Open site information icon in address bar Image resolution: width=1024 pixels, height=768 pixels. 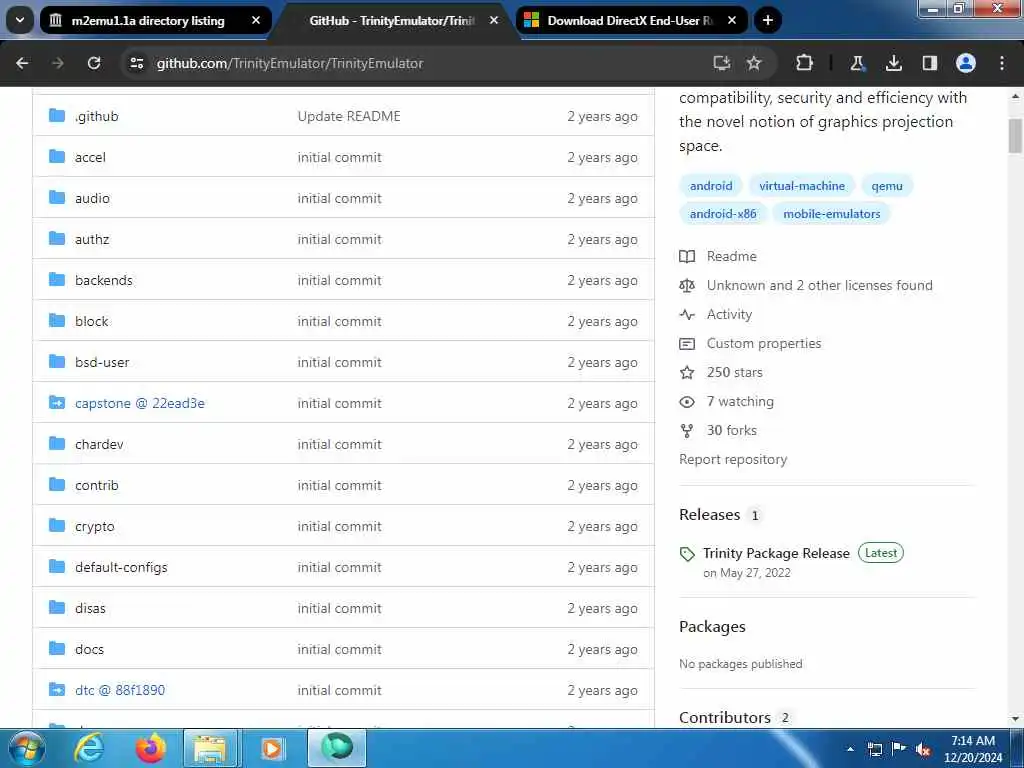pos(136,63)
